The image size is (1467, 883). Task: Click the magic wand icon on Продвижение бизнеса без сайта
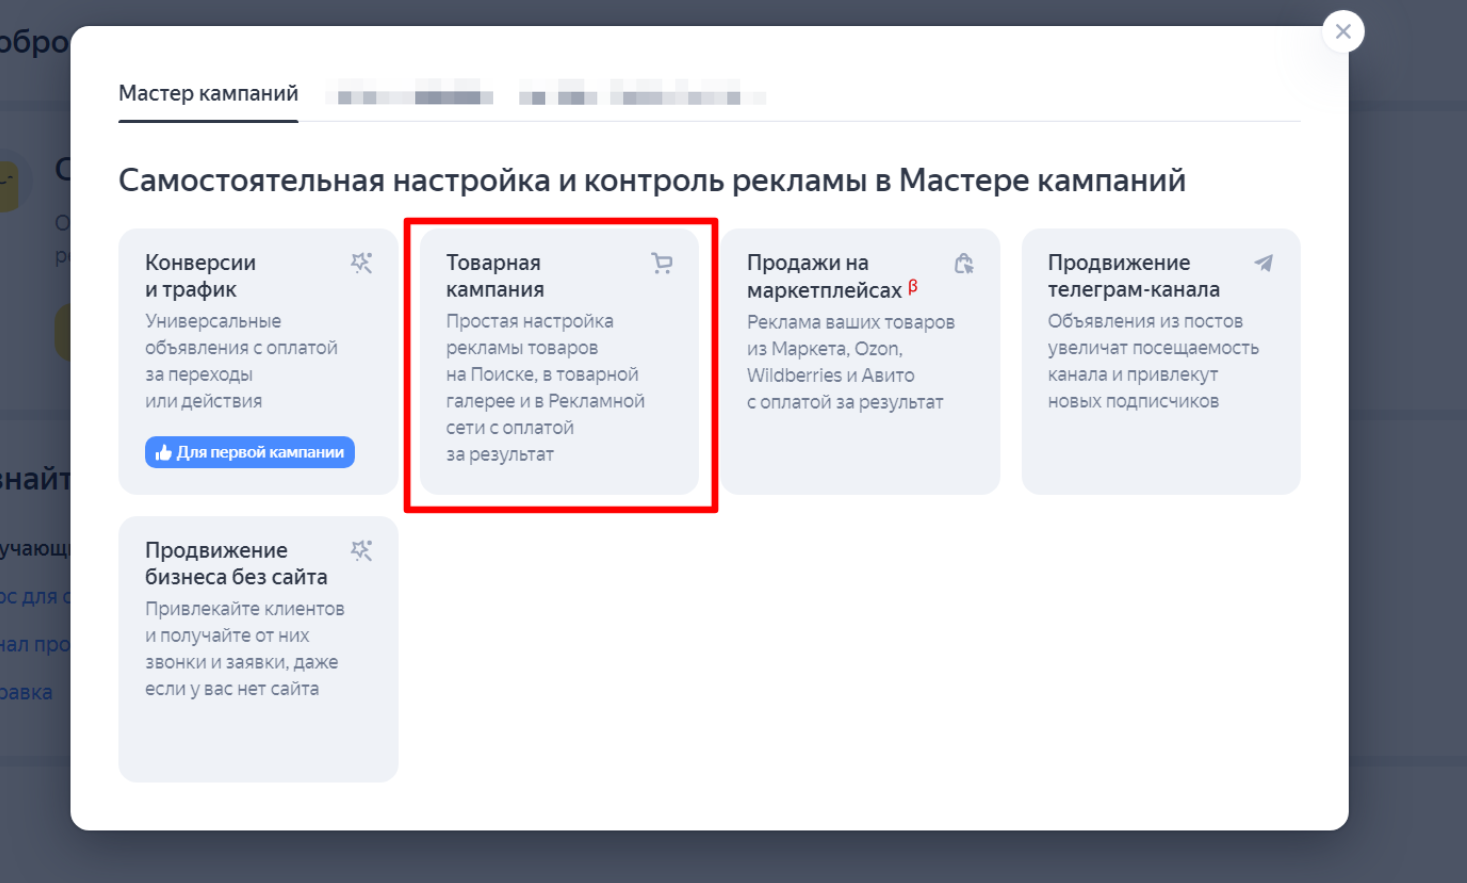tap(362, 550)
